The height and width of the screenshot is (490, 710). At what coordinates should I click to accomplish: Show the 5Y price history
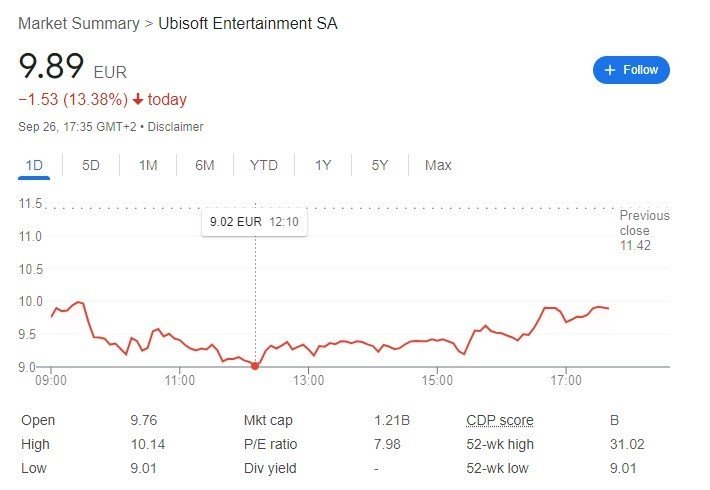pyautogui.click(x=380, y=165)
